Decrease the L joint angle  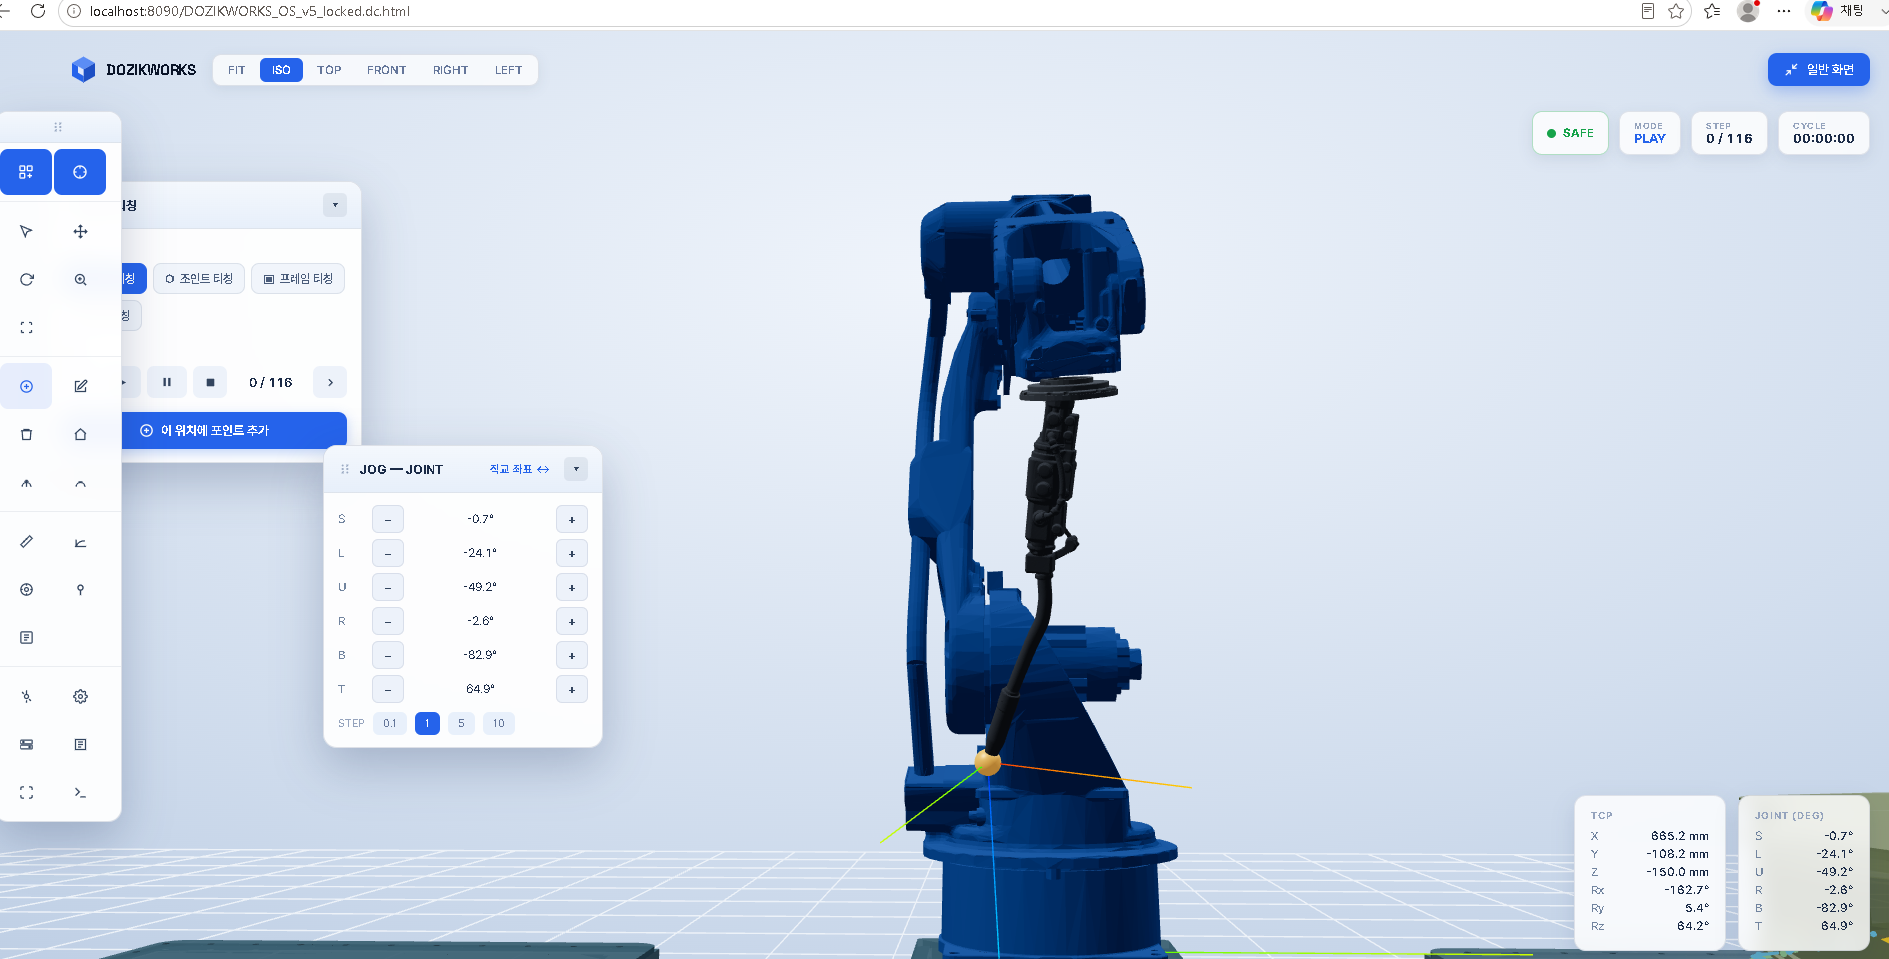pos(388,553)
